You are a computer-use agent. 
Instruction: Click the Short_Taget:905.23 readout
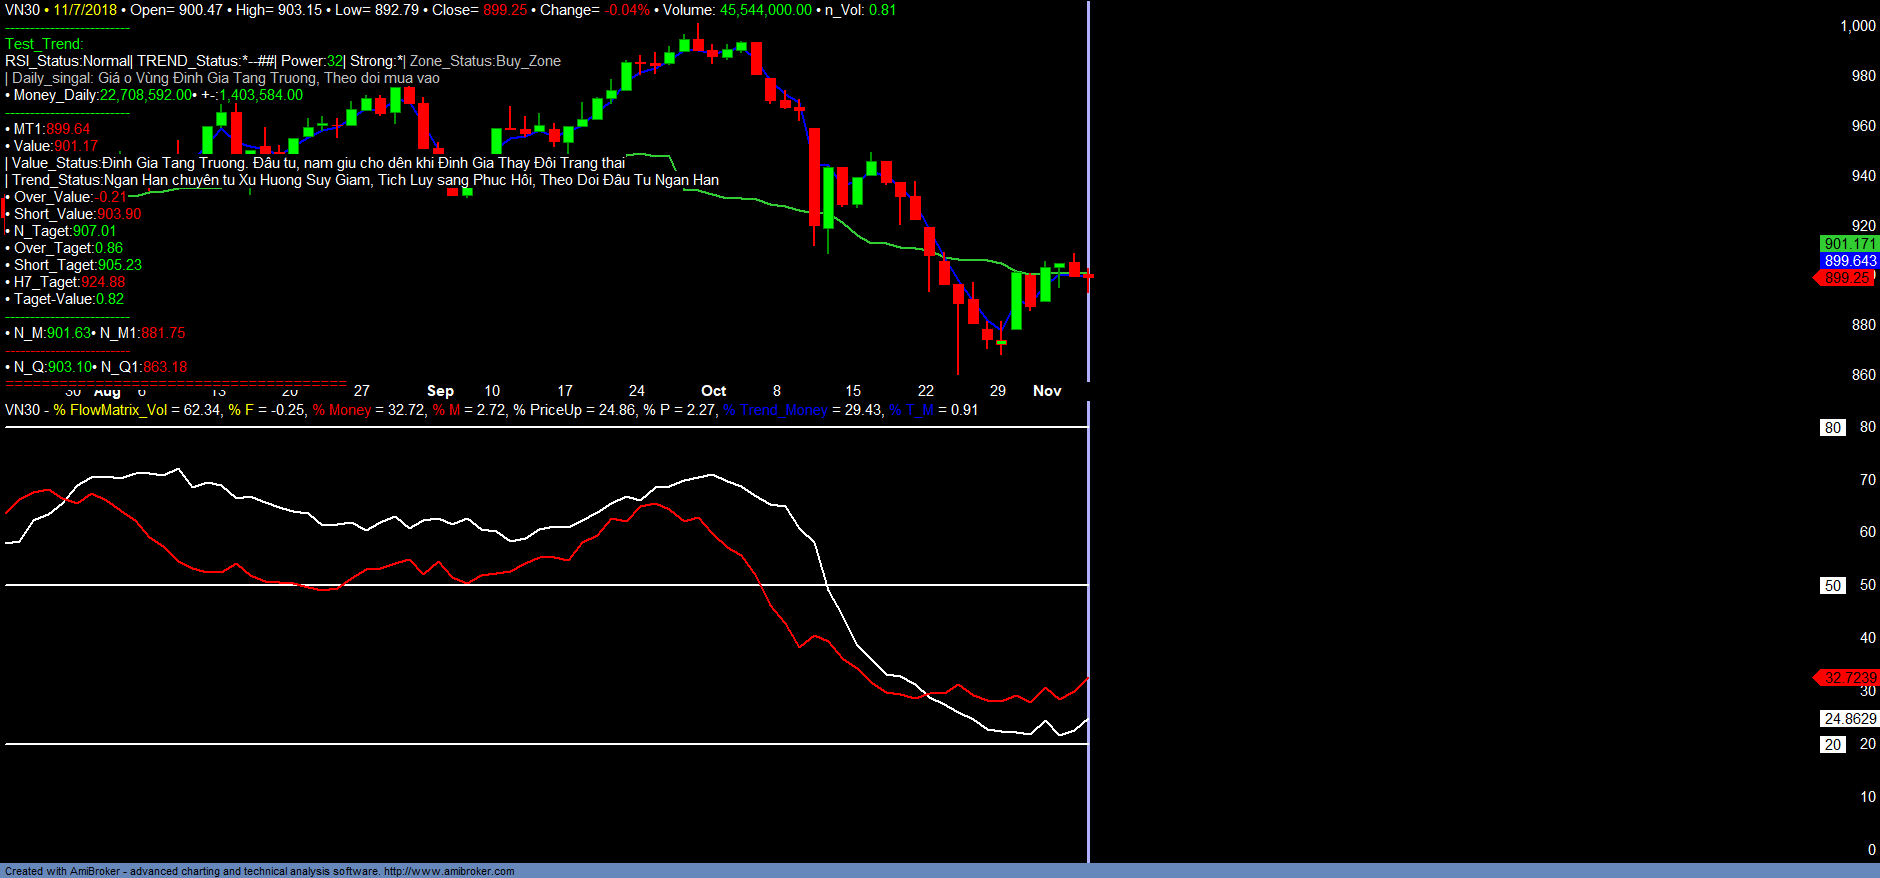pyautogui.click(x=77, y=265)
